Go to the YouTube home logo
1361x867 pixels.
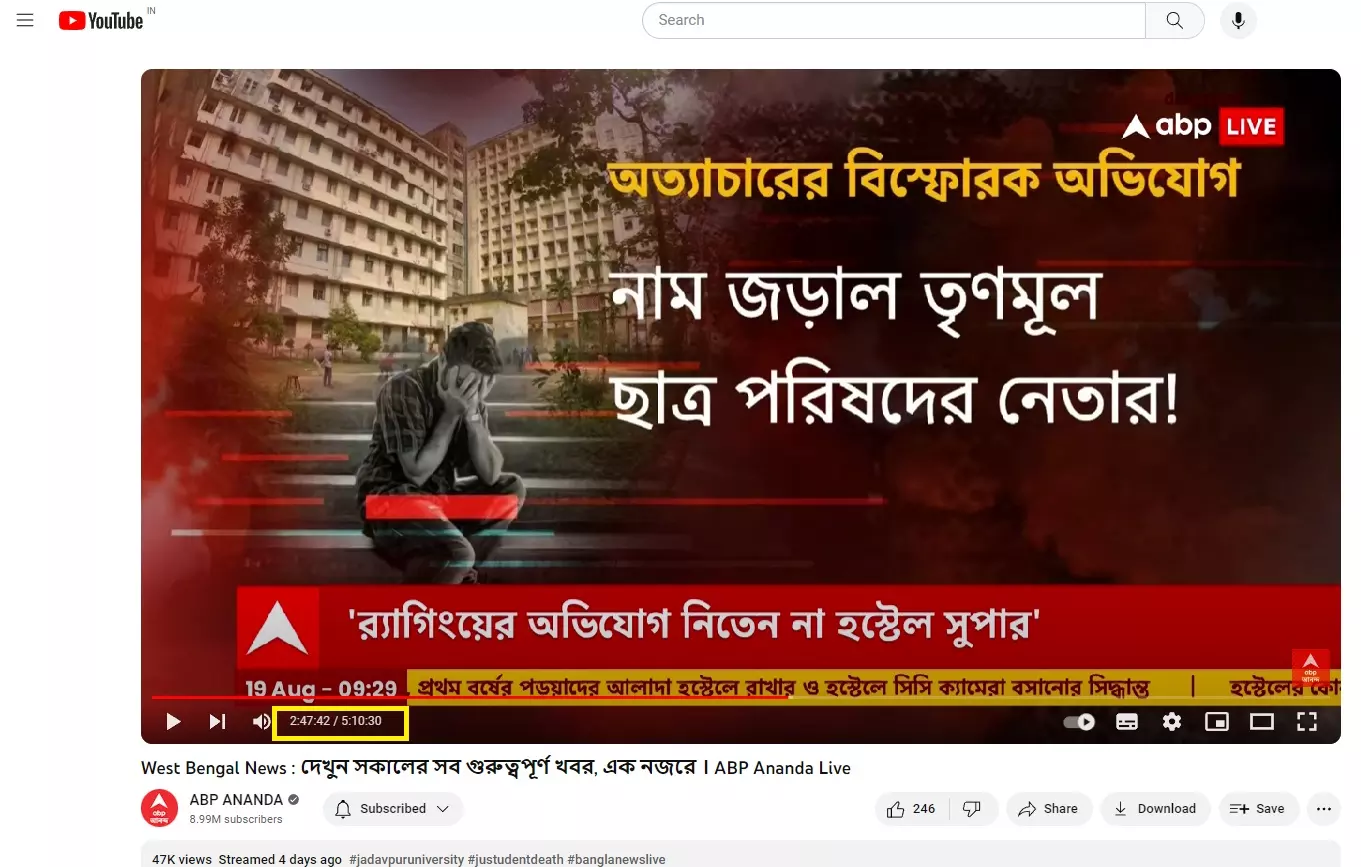pos(101,20)
